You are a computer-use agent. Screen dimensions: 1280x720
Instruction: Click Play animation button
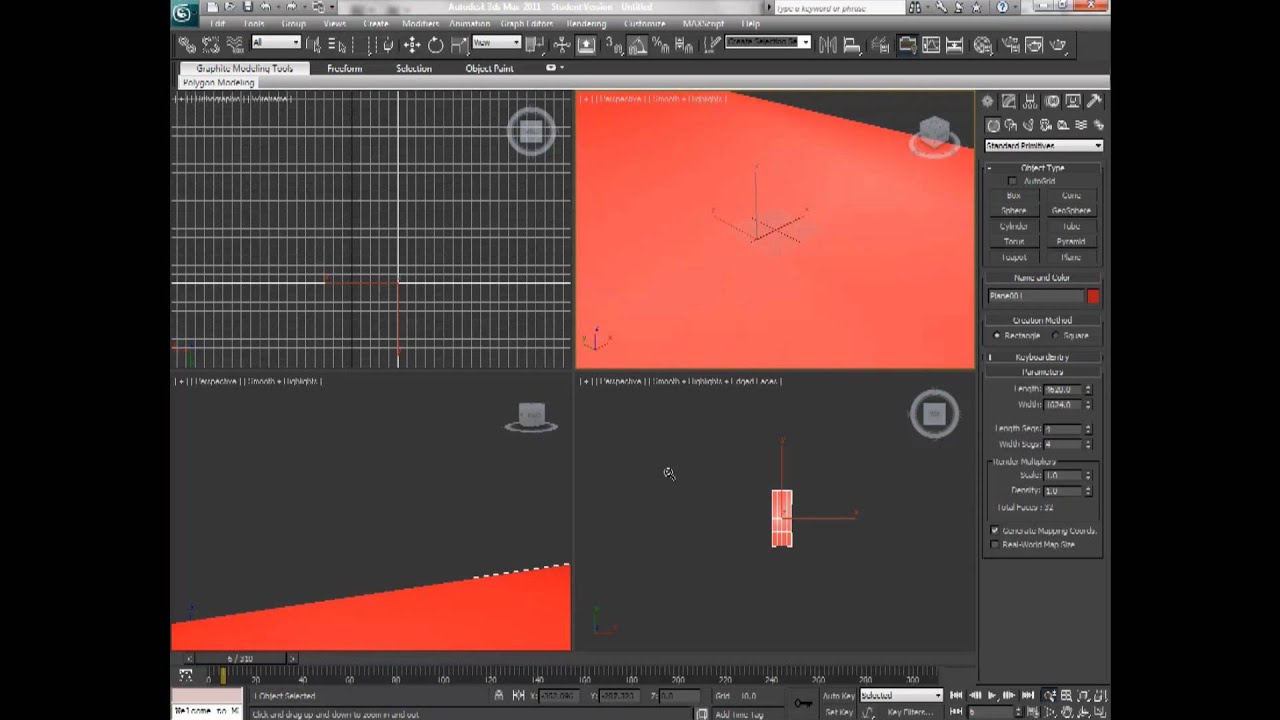click(x=992, y=695)
